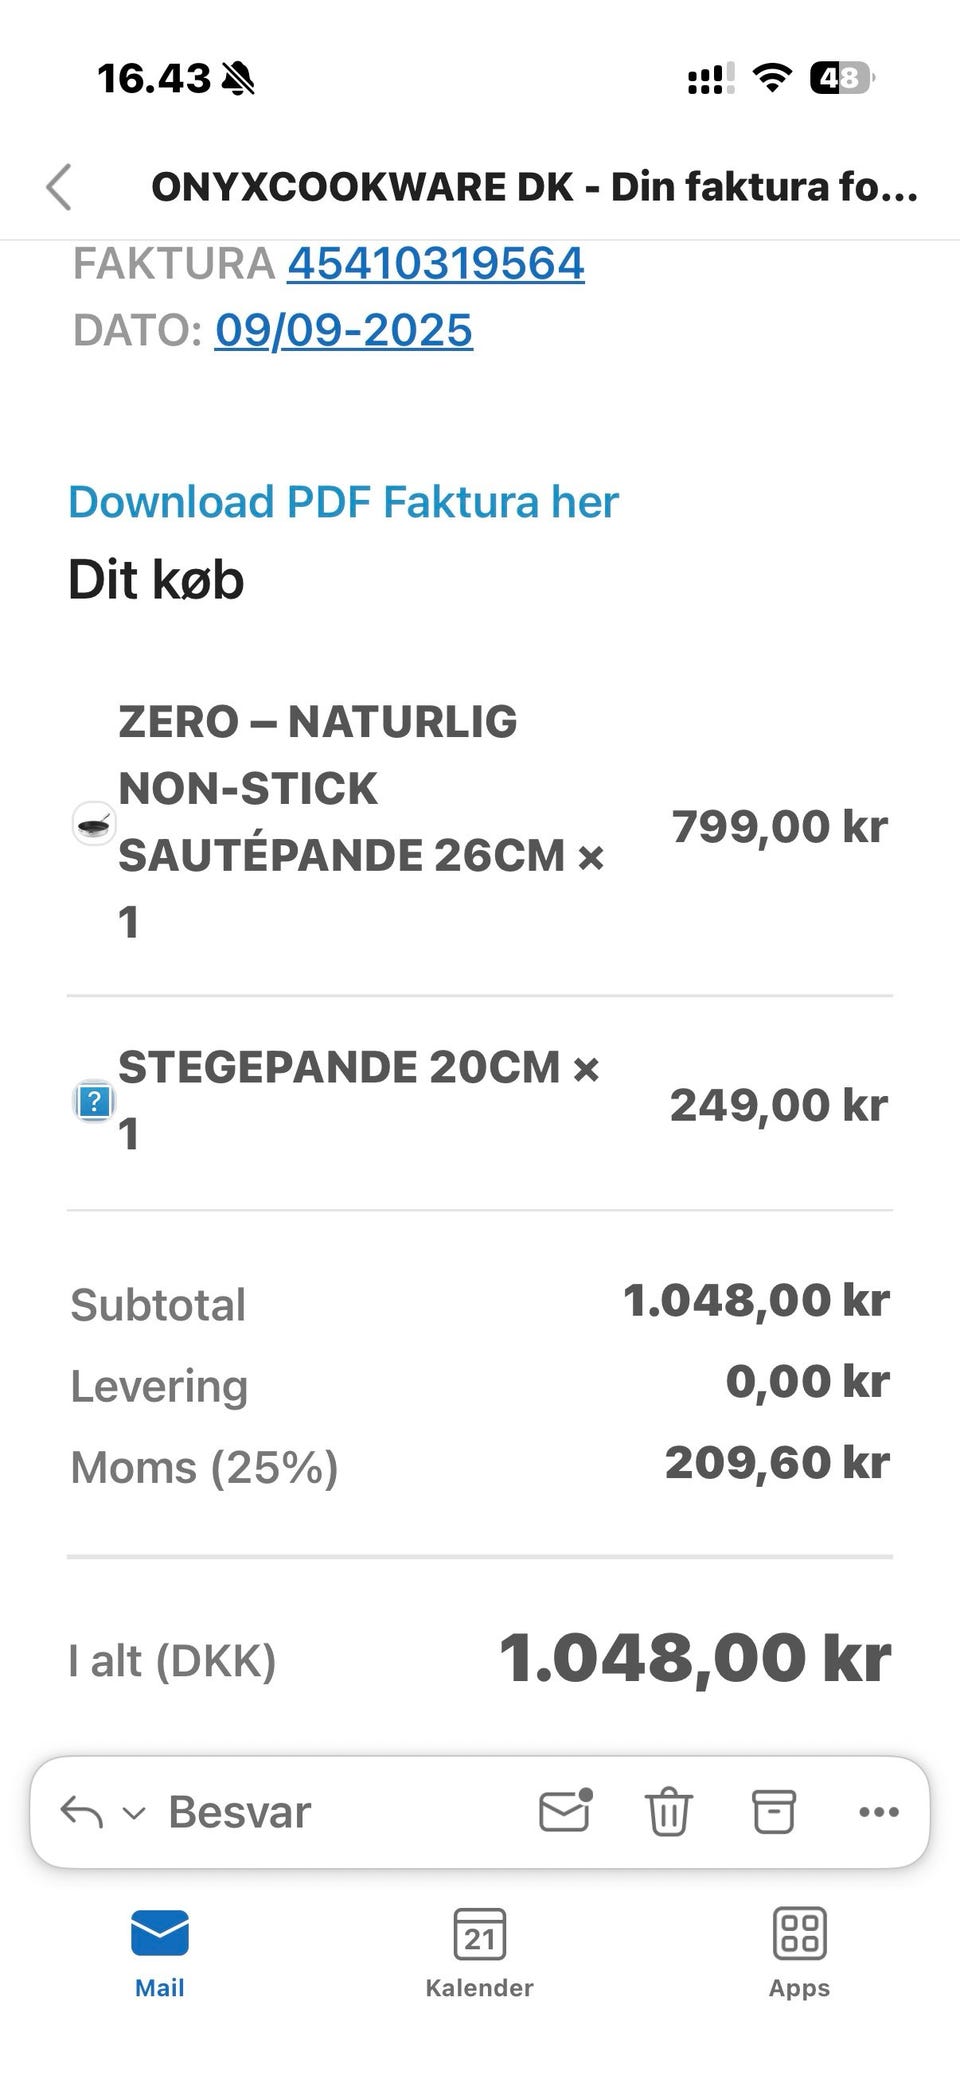
Task: Tap the date link 09/09-2025
Action: tap(343, 330)
